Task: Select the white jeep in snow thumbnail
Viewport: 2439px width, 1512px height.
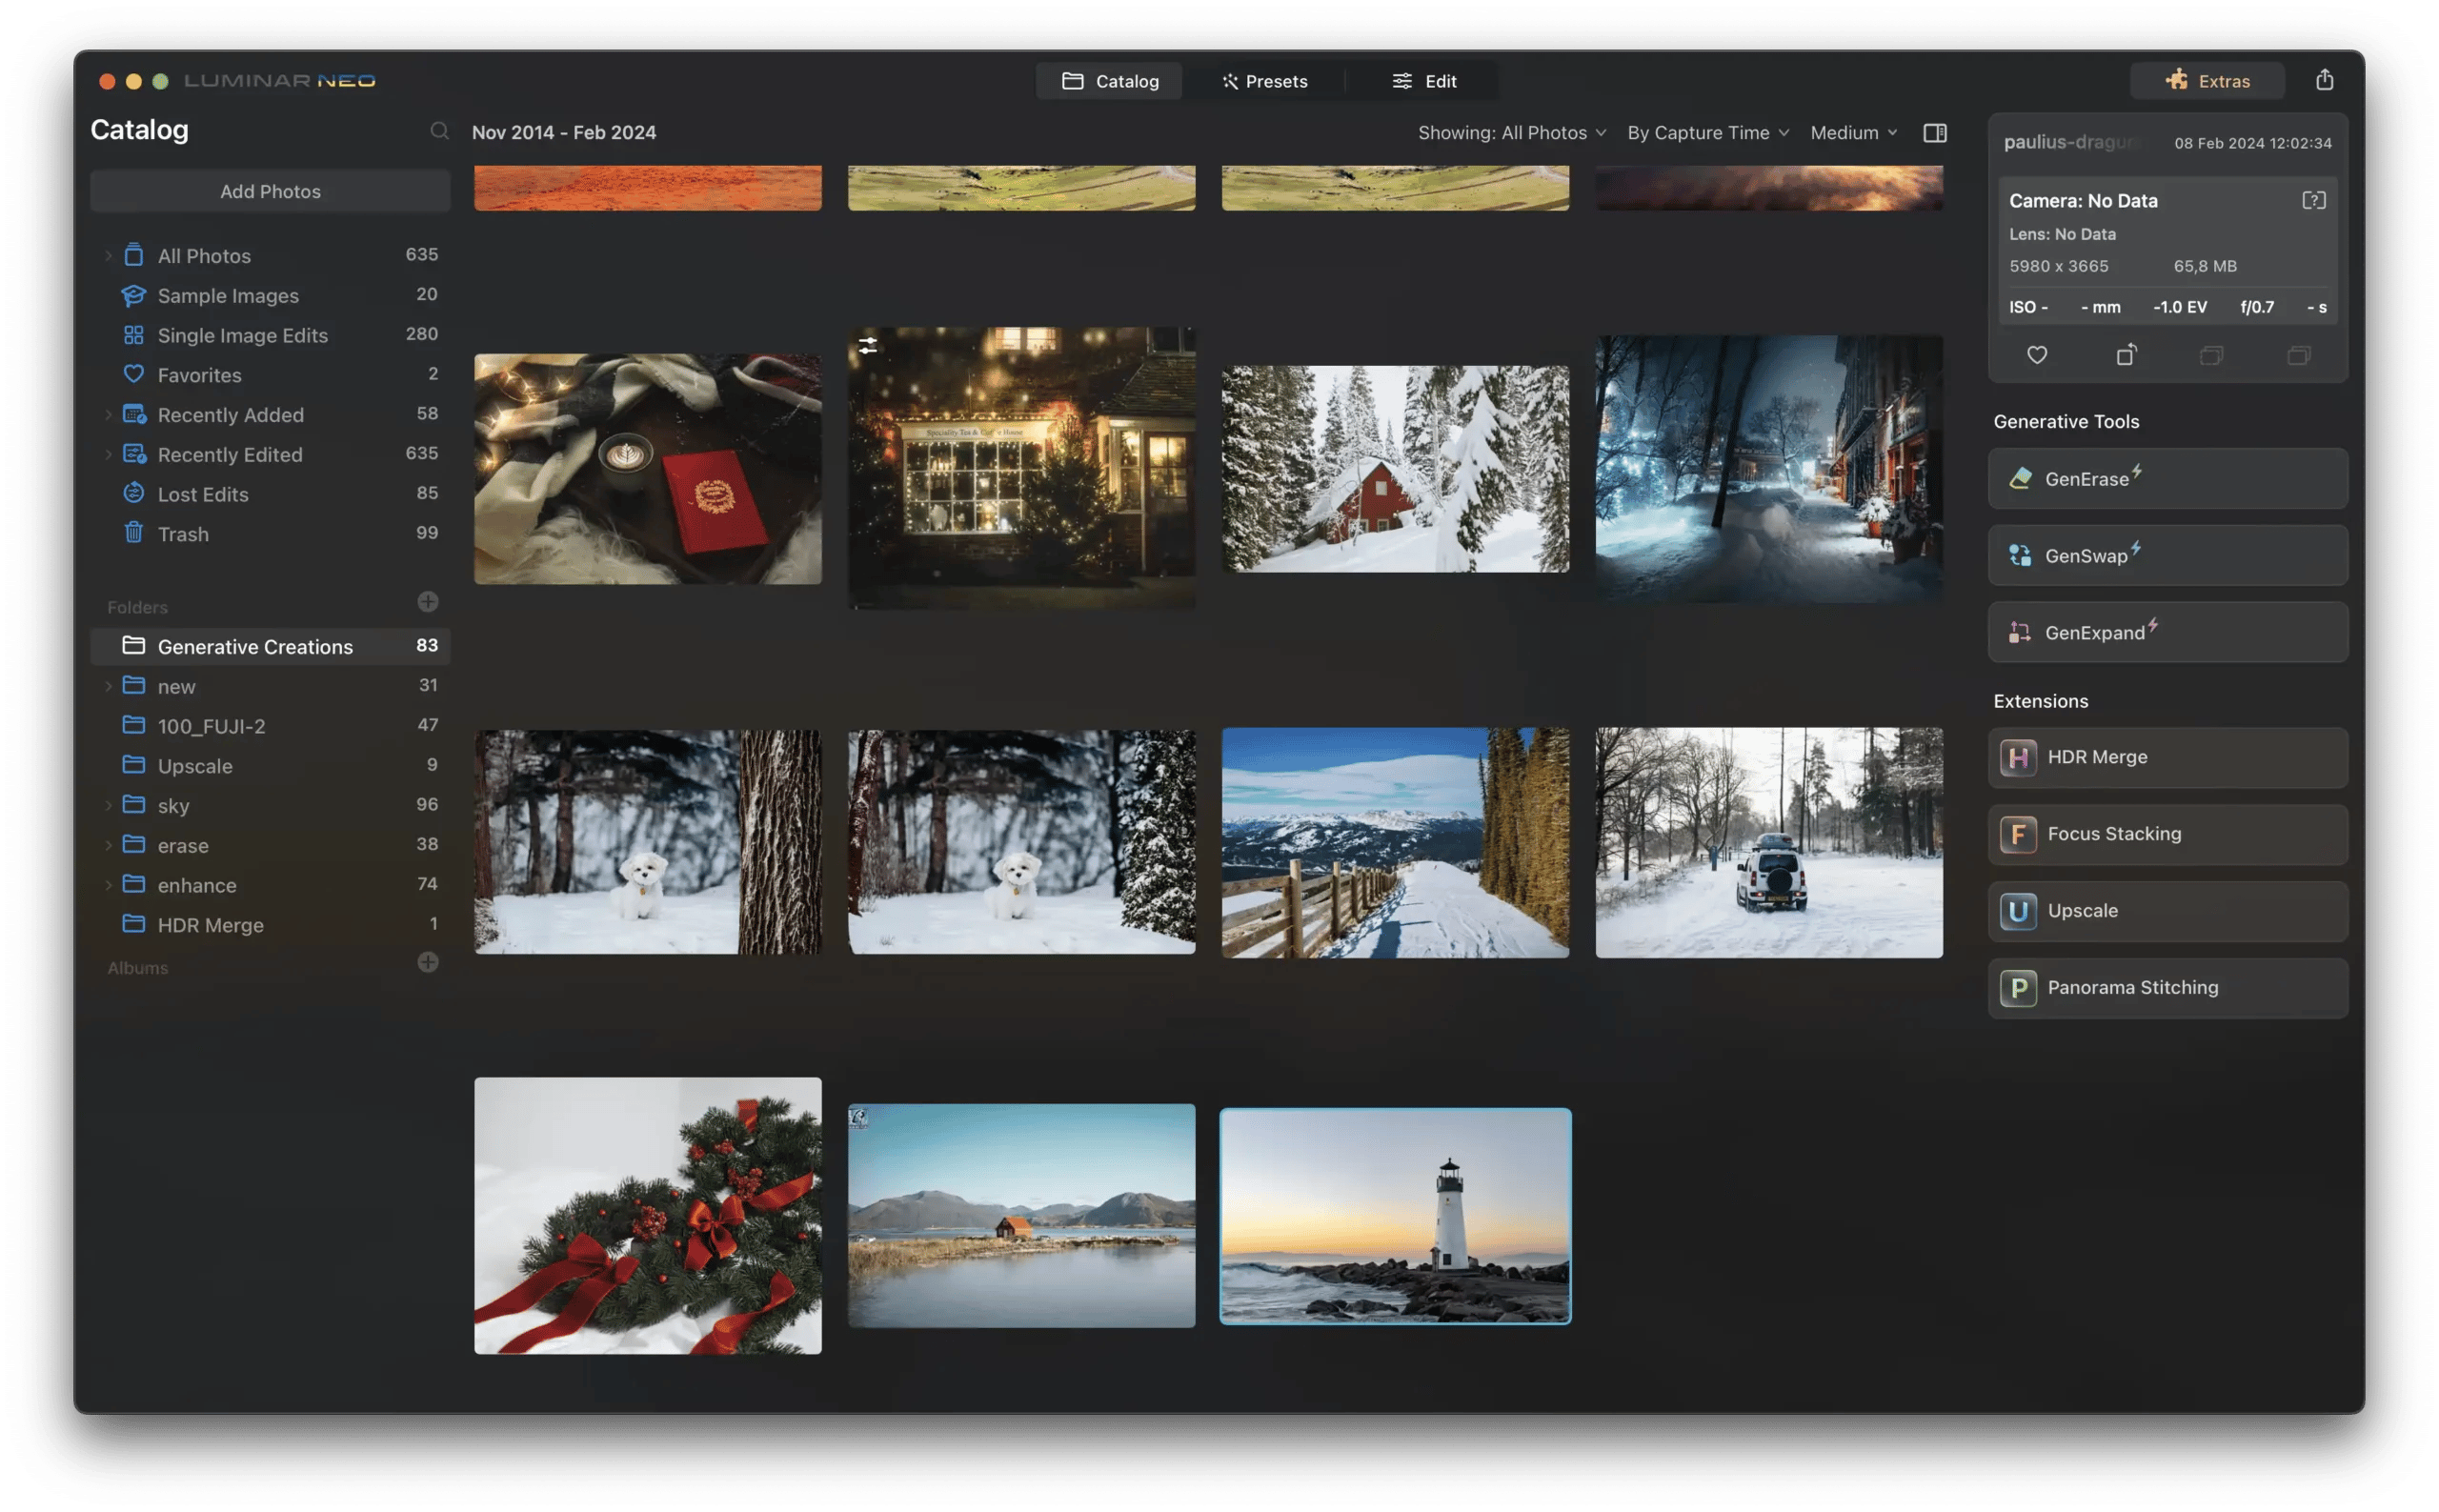Action: (x=1768, y=843)
